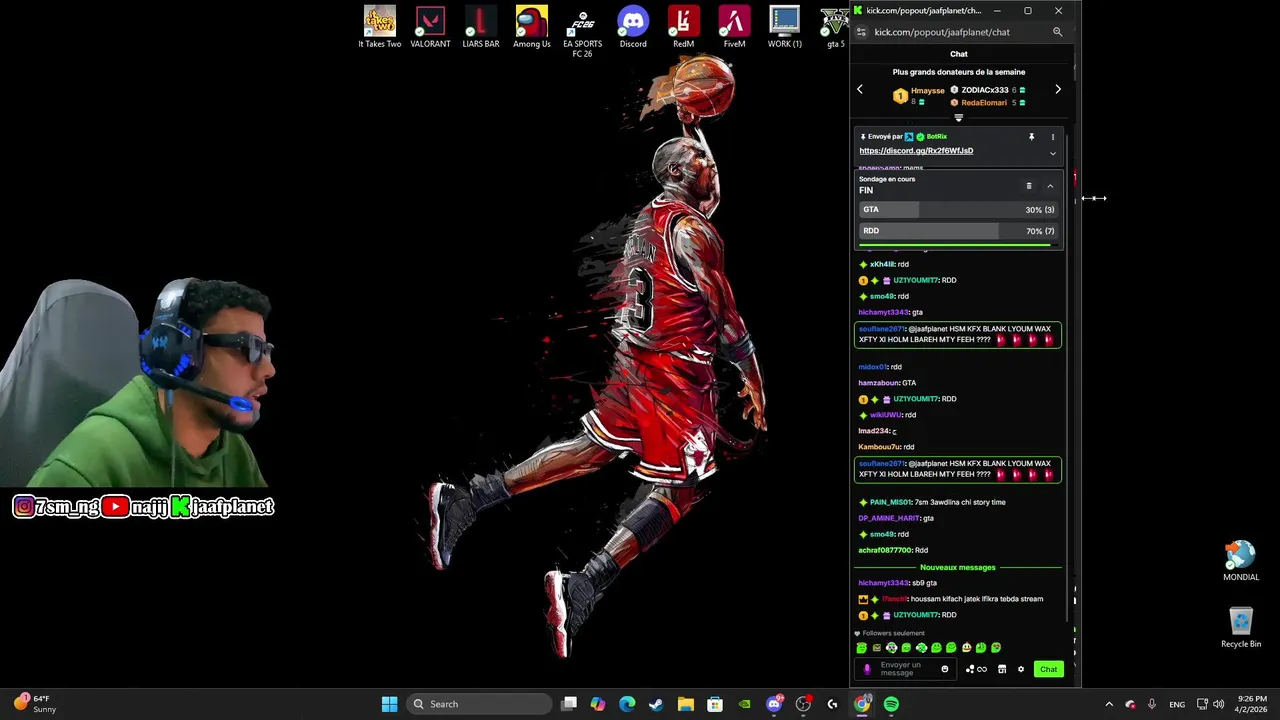Collapse the poll with up chevron
Screen dimensions: 1280x720
1050,186
